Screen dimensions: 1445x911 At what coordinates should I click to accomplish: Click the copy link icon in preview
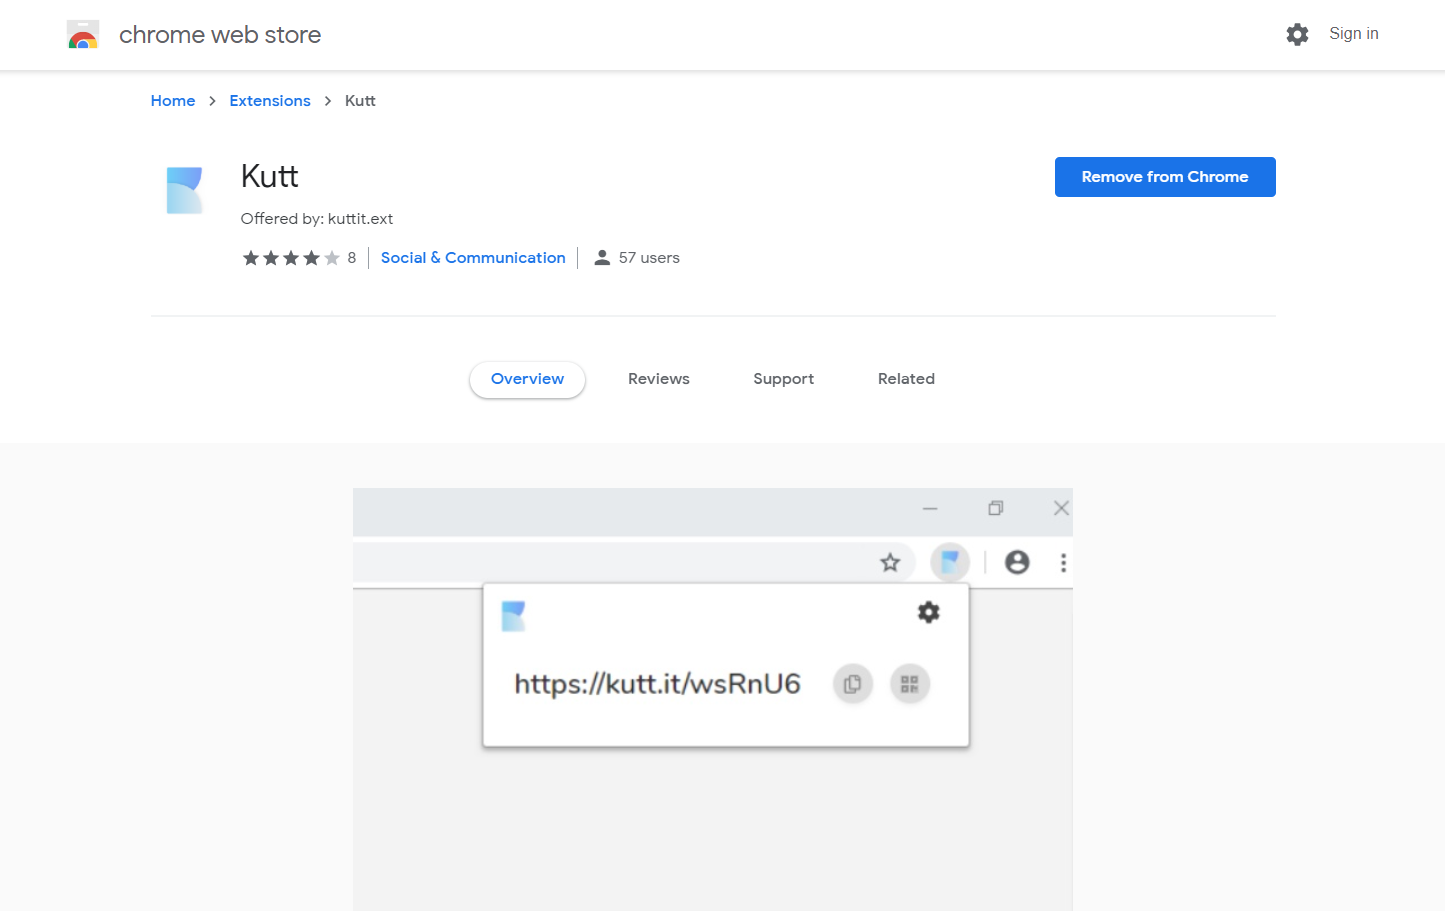pyautogui.click(x=853, y=684)
